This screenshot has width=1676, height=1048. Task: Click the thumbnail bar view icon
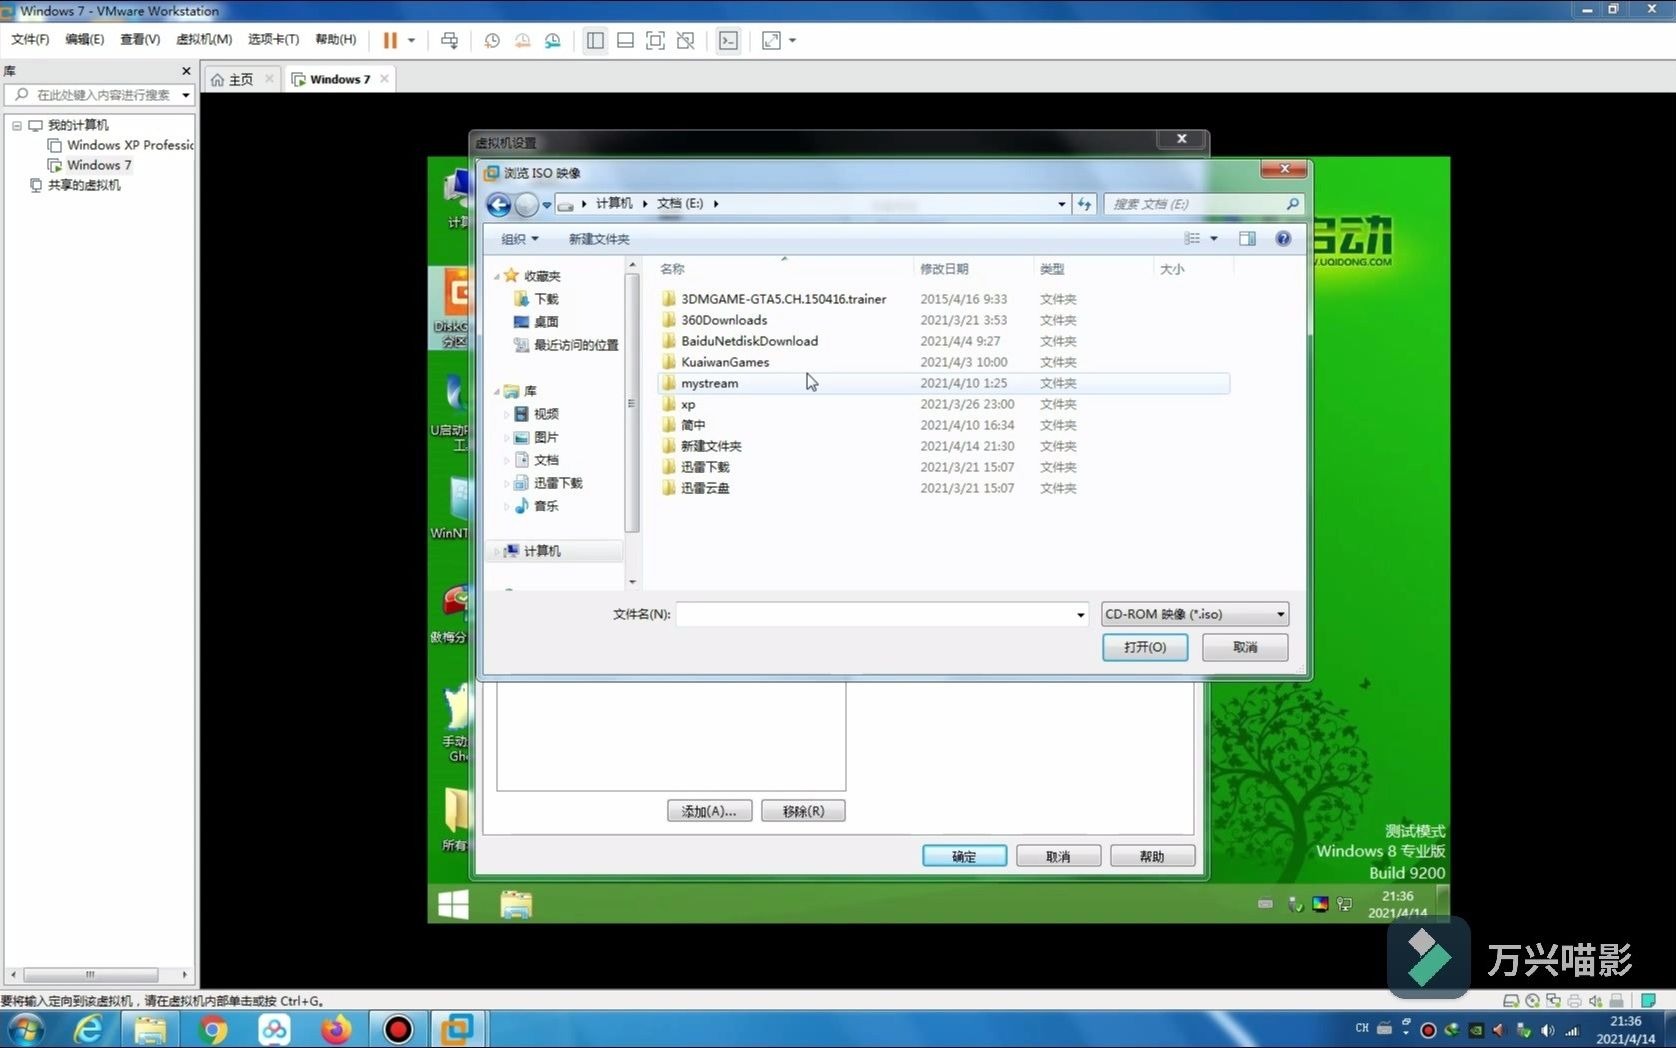(625, 40)
